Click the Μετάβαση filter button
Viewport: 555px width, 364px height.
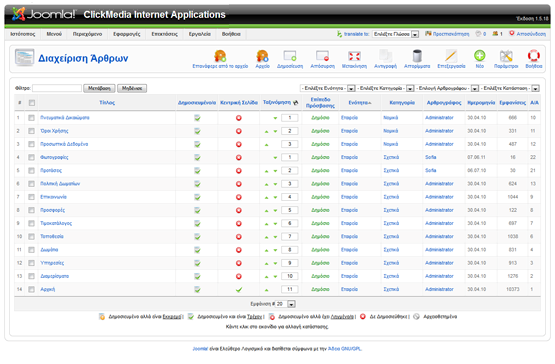[x=99, y=88]
